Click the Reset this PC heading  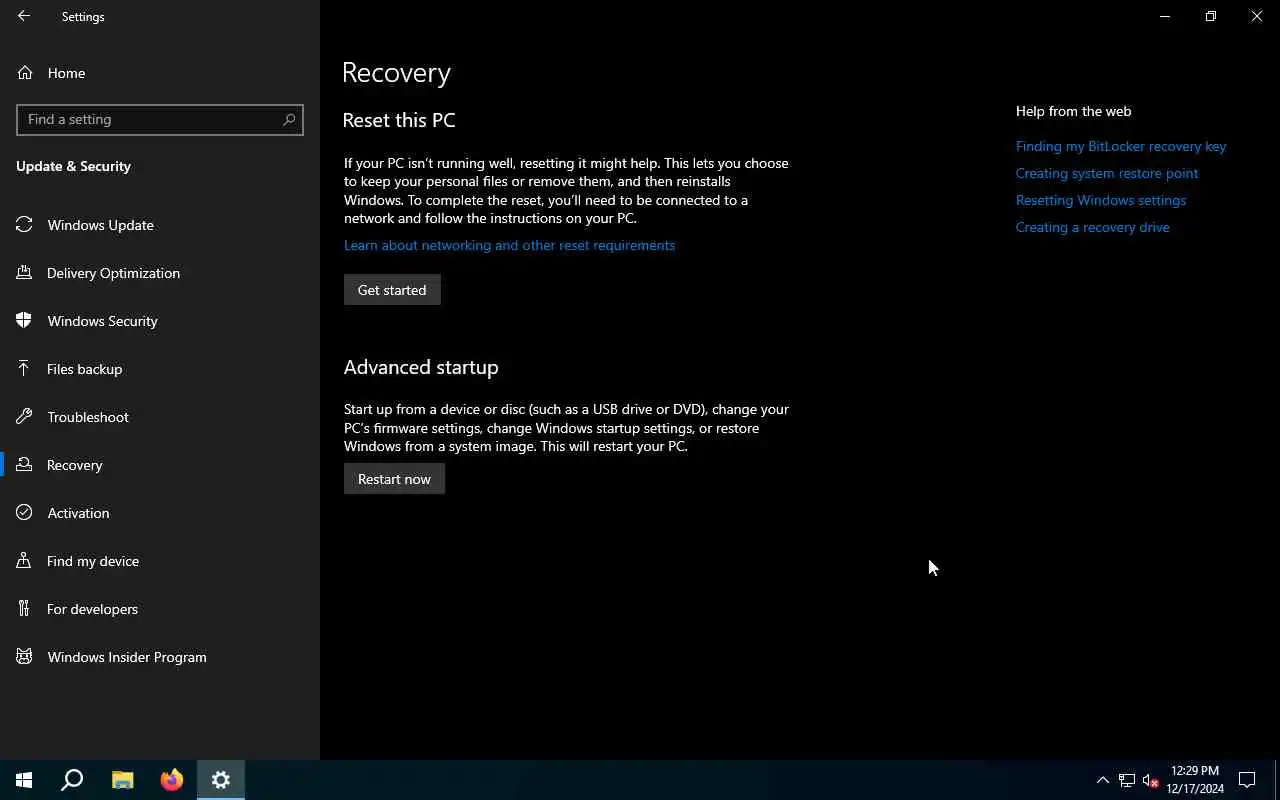click(x=399, y=120)
